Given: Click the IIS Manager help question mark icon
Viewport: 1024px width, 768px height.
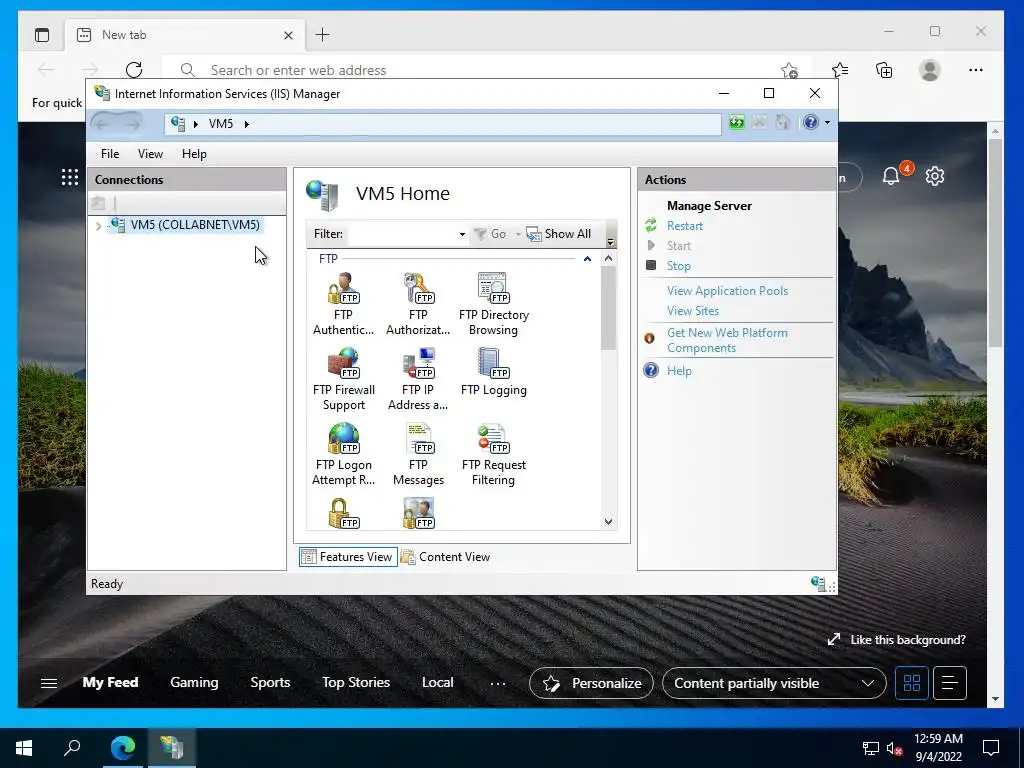Looking at the screenshot, I should 810,122.
